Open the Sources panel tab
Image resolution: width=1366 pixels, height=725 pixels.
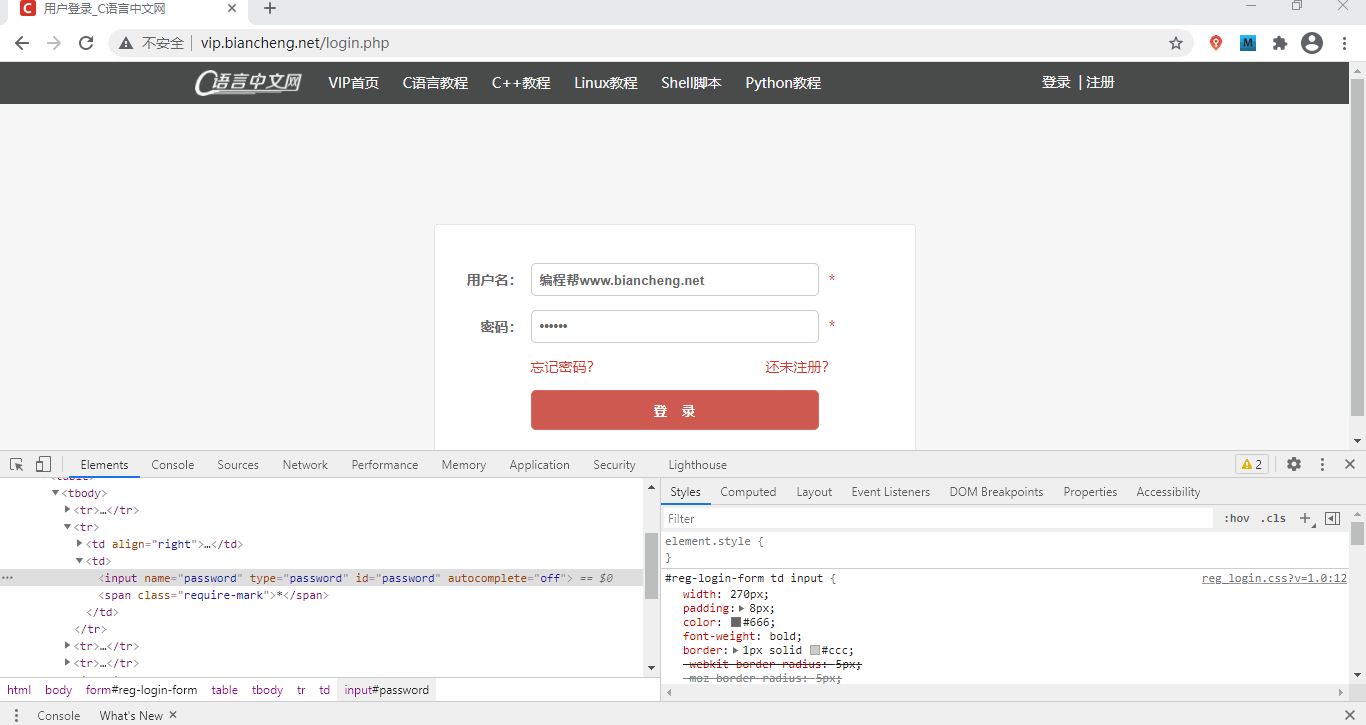[238, 465]
